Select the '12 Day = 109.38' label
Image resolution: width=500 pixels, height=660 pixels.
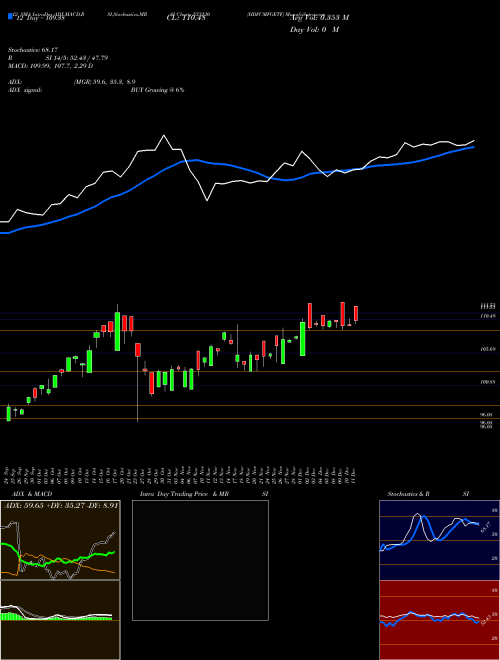pos(40,19)
